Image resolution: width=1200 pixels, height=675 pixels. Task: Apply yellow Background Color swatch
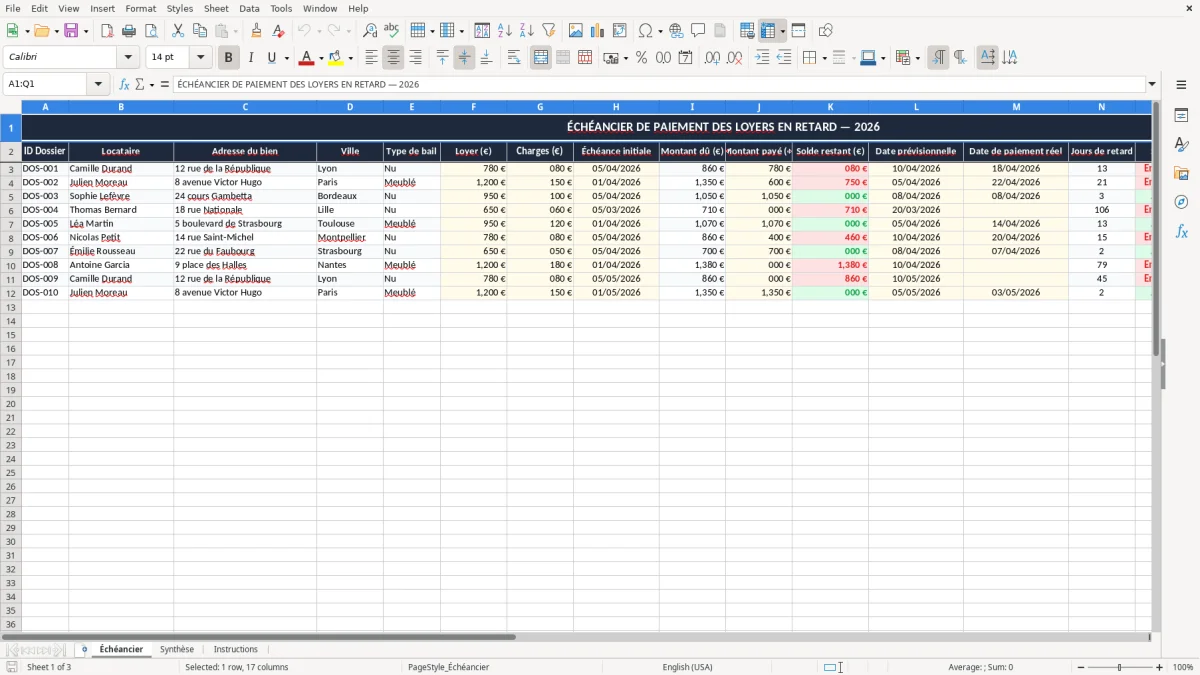click(x=336, y=58)
